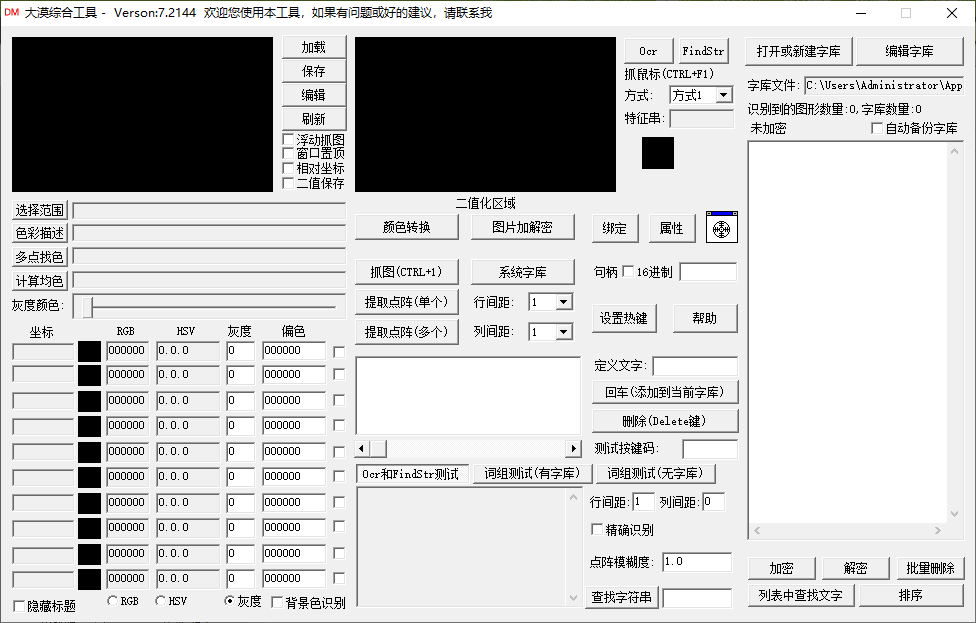The height and width of the screenshot is (623, 976).
Task: Click the DM app icon in title bar
Action: pos(11,12)
